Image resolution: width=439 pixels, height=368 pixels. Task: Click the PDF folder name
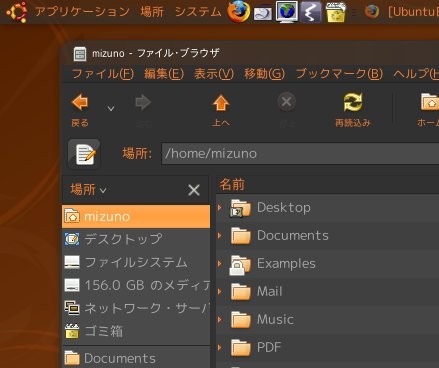[x=269, y=348]
